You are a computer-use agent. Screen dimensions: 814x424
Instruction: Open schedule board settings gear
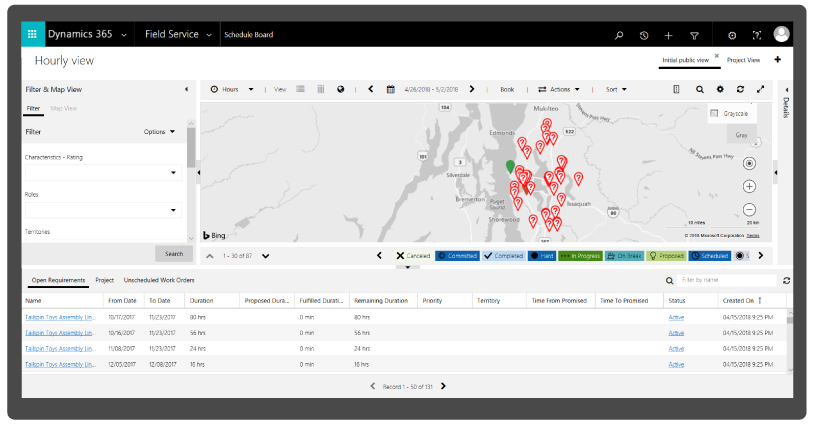(720, 89)
